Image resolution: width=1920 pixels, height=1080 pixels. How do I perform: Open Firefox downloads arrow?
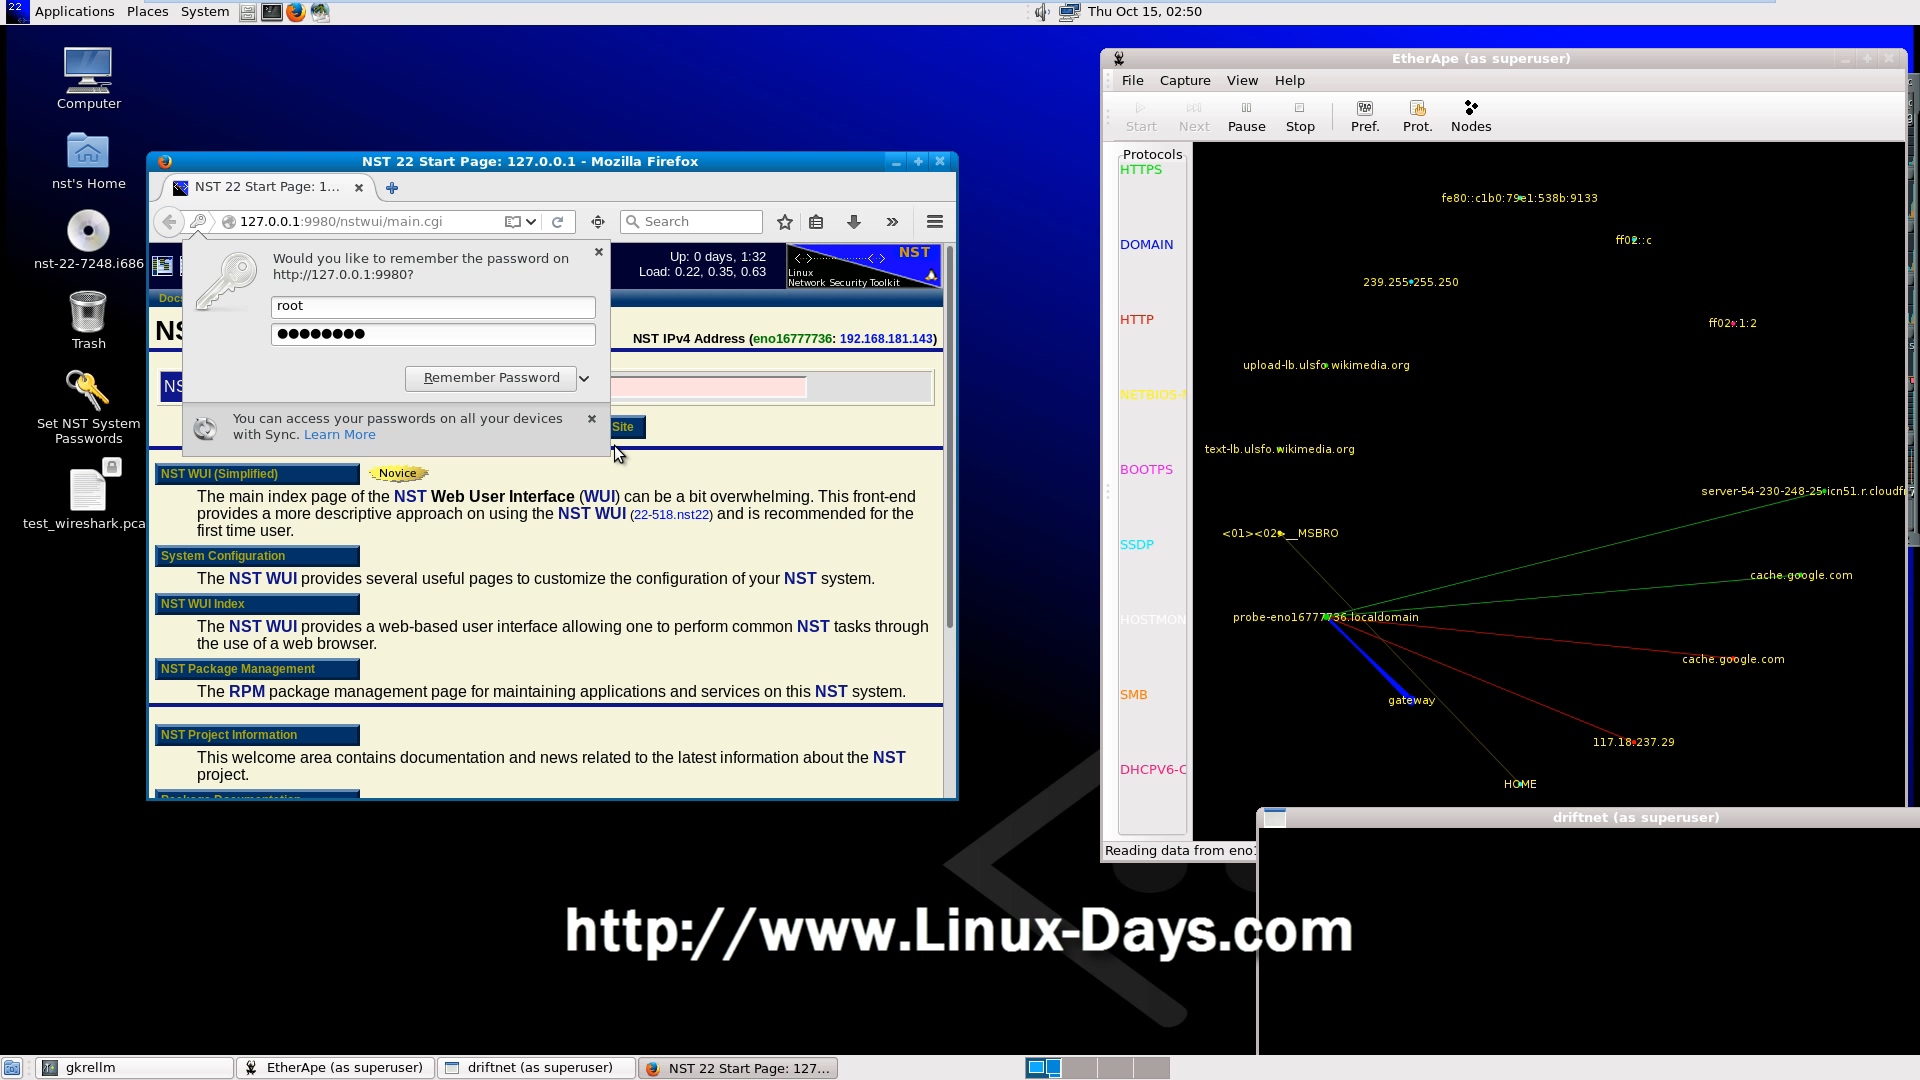(x=854, y=222)
